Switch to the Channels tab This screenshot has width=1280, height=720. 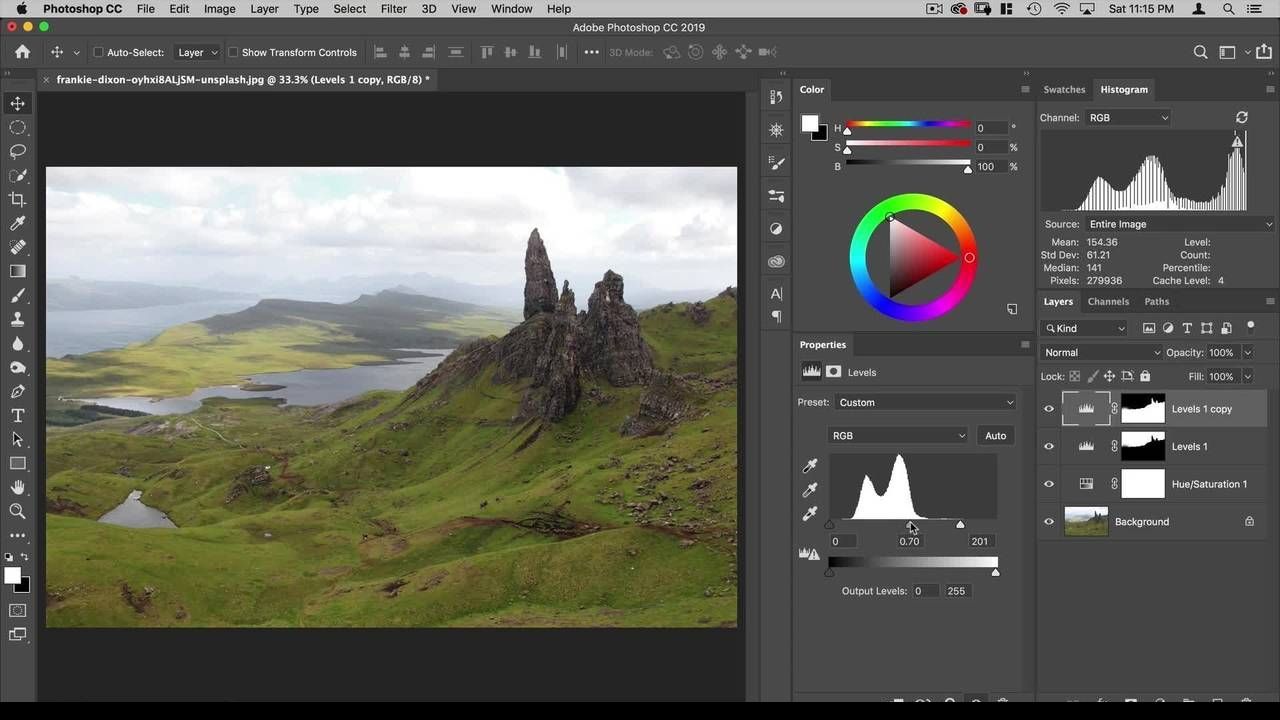[1108, 301]
